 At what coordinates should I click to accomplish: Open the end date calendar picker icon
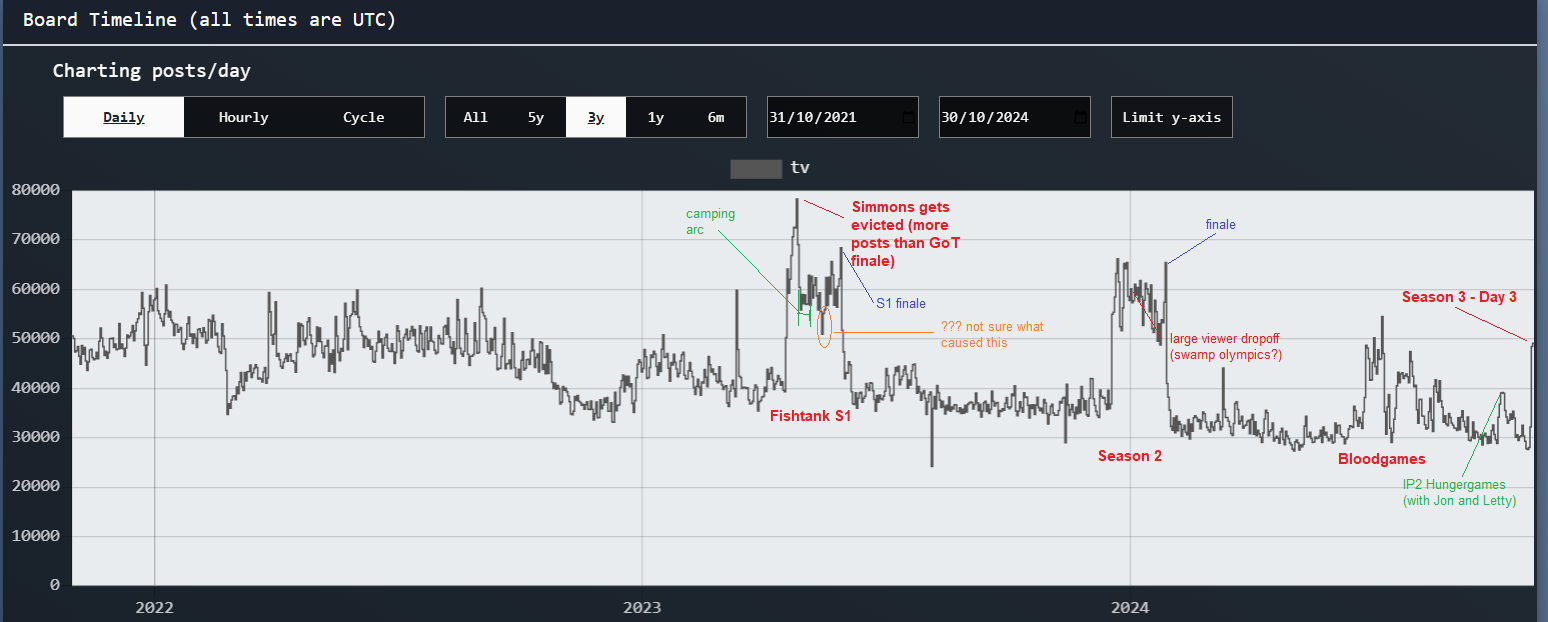[1080, 117]
